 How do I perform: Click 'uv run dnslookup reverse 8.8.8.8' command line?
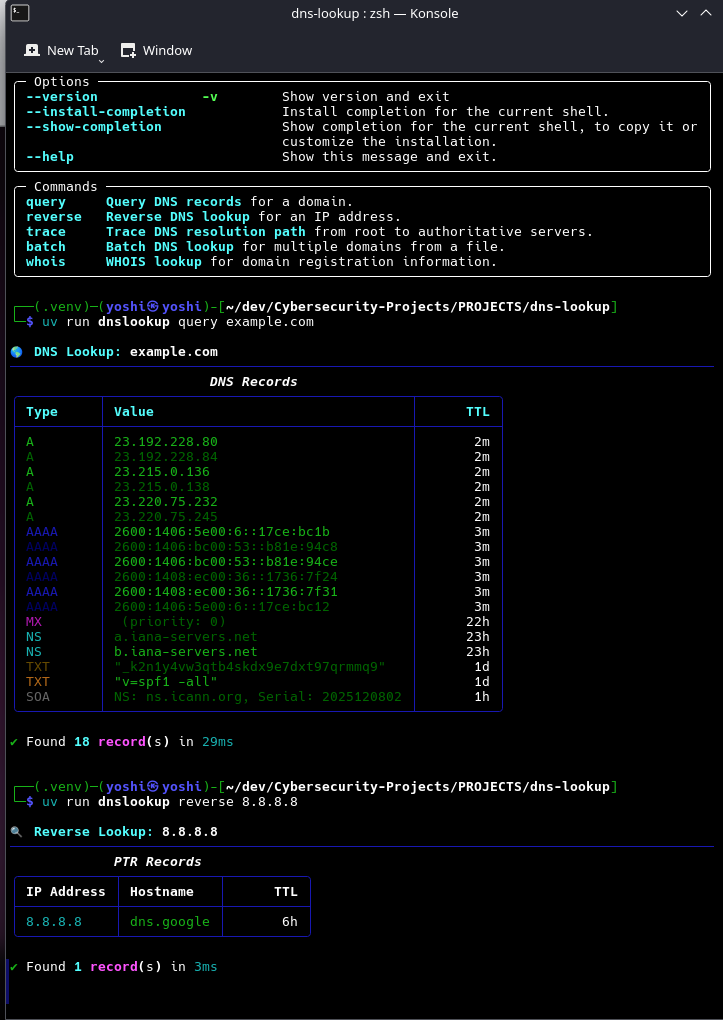170,801
